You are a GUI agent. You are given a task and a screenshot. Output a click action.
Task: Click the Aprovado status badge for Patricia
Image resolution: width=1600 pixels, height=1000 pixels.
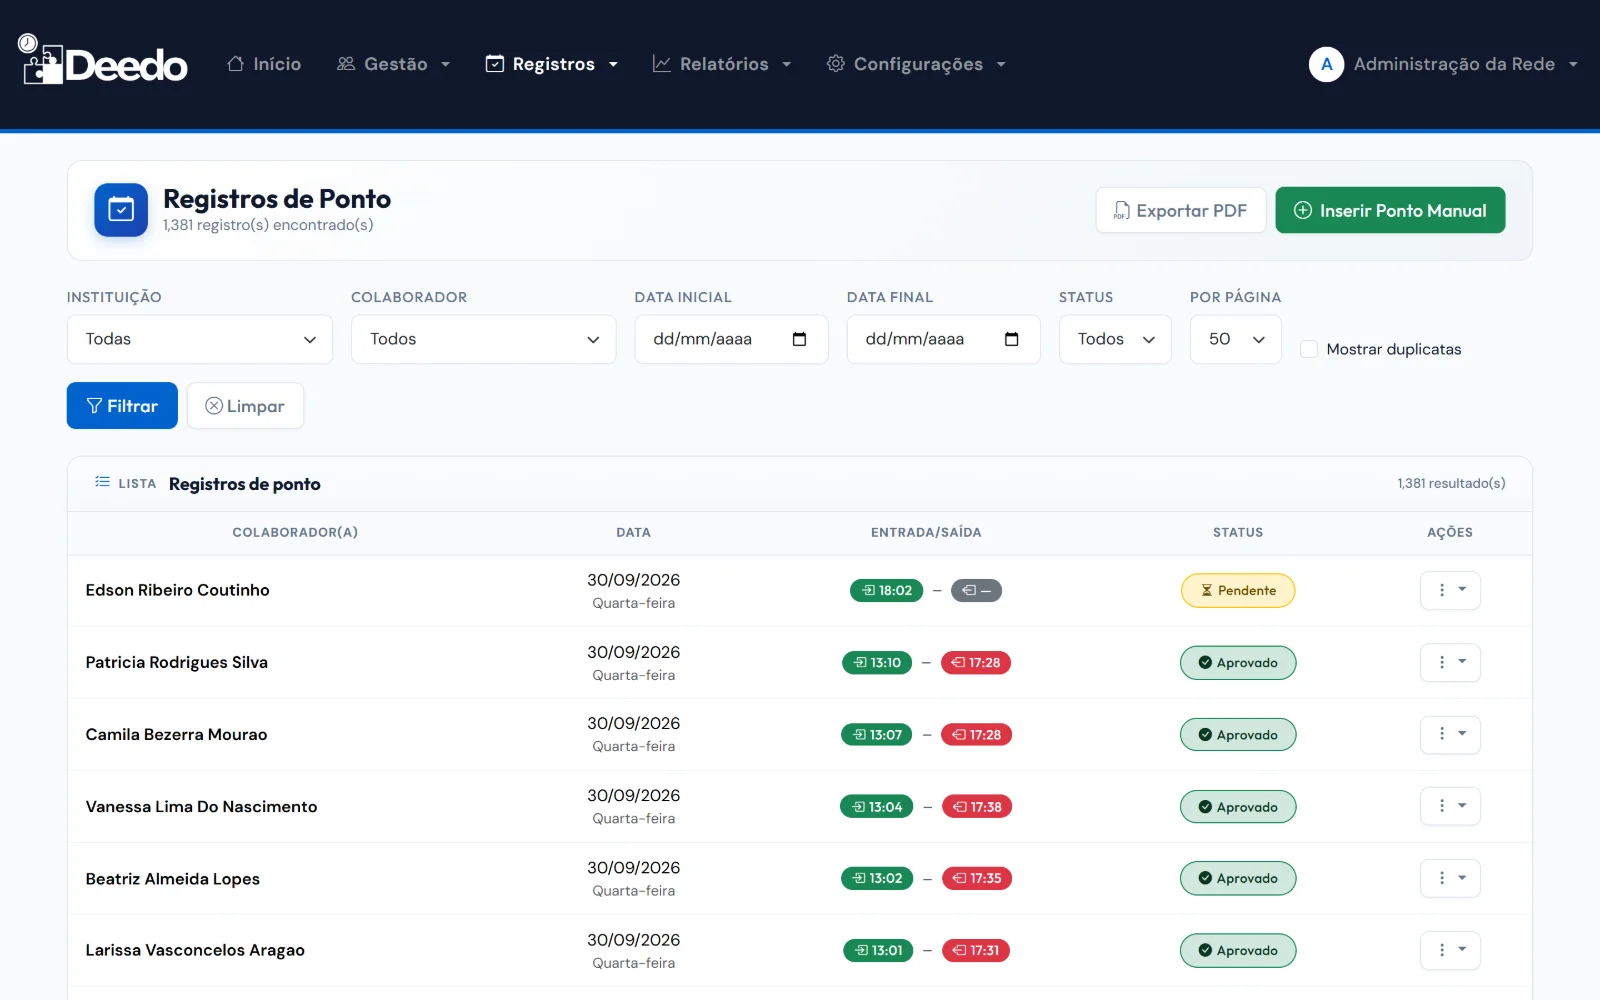click(x=1238, y=662)
